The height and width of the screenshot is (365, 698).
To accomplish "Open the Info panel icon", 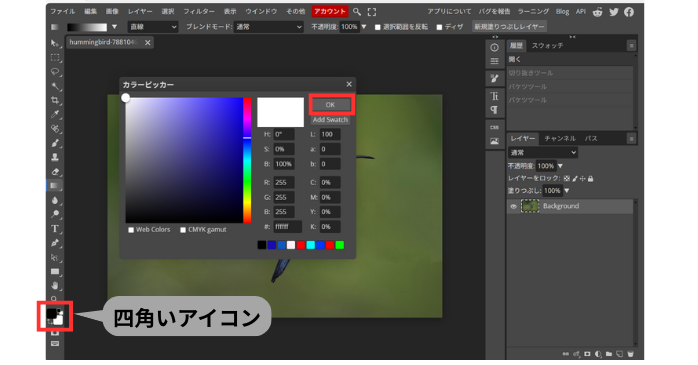I will [494, 48].
